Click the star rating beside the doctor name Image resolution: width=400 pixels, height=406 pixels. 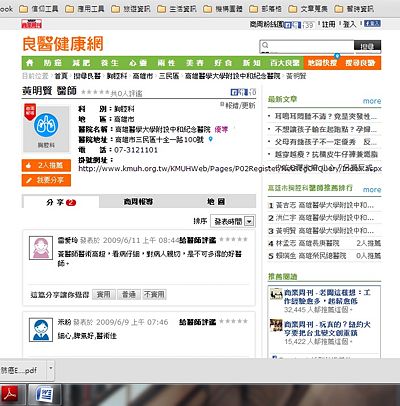coord(95,92)
